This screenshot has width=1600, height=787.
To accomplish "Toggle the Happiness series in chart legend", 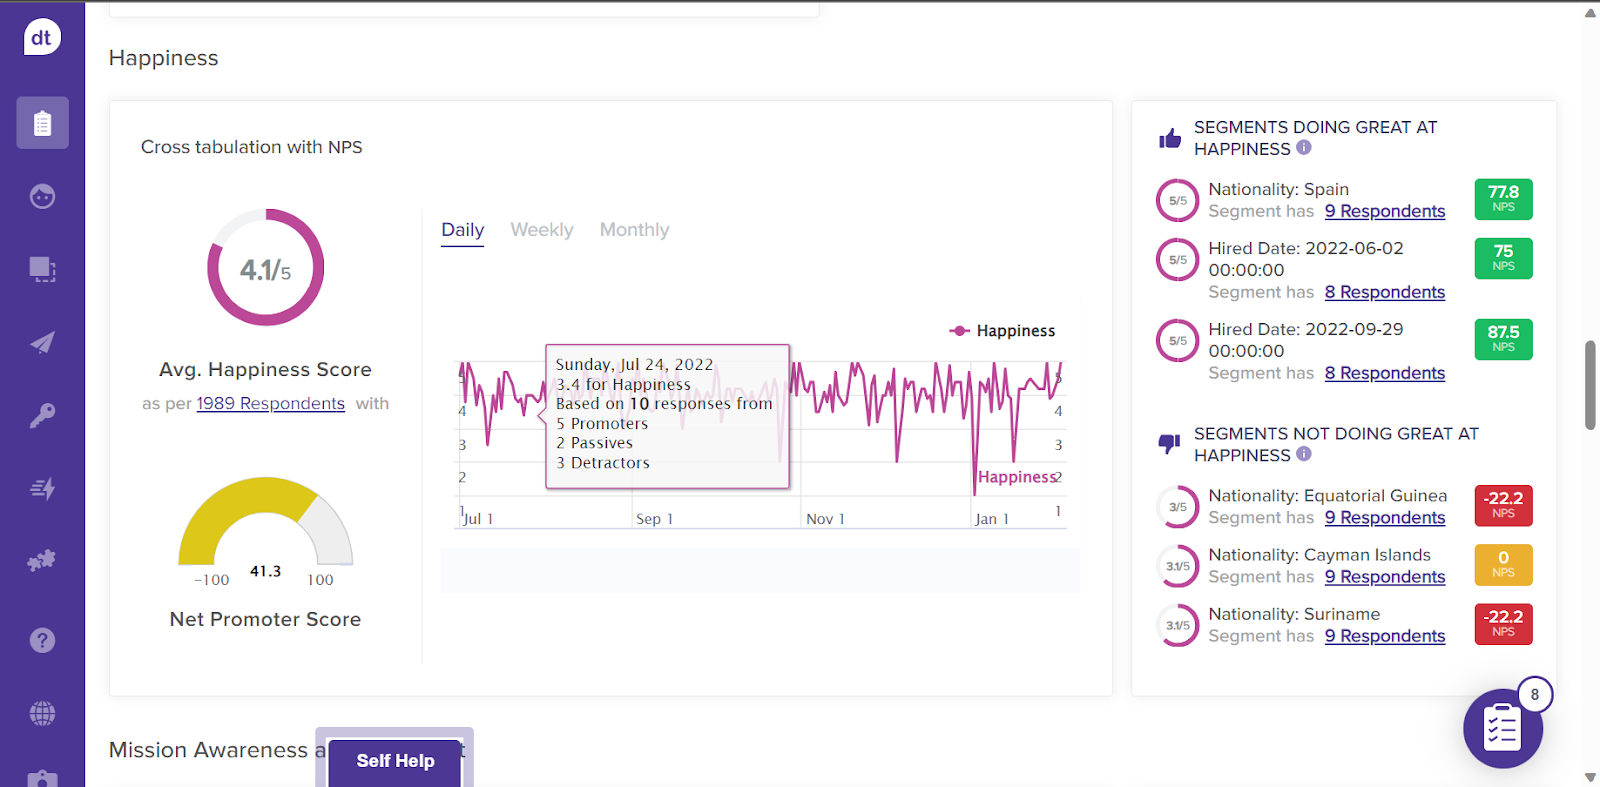I will [1002, 331].
